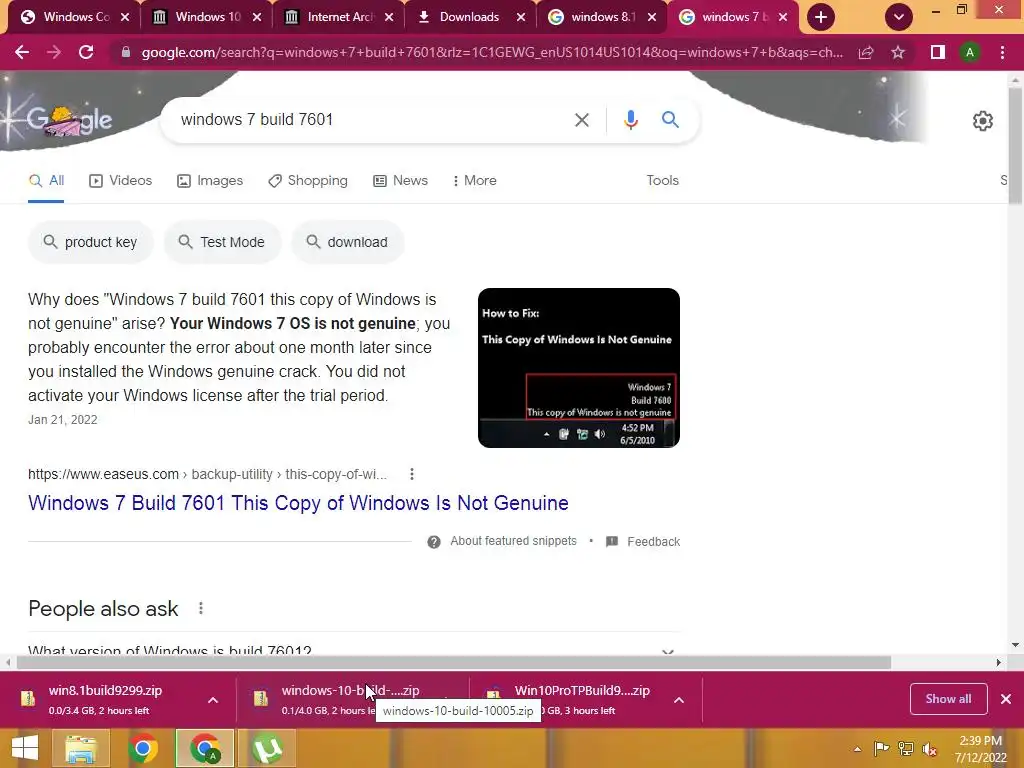Open the easeus result options menu
Screen dimensions: 1024x768
pyautogui.click(x=411, y=474)
